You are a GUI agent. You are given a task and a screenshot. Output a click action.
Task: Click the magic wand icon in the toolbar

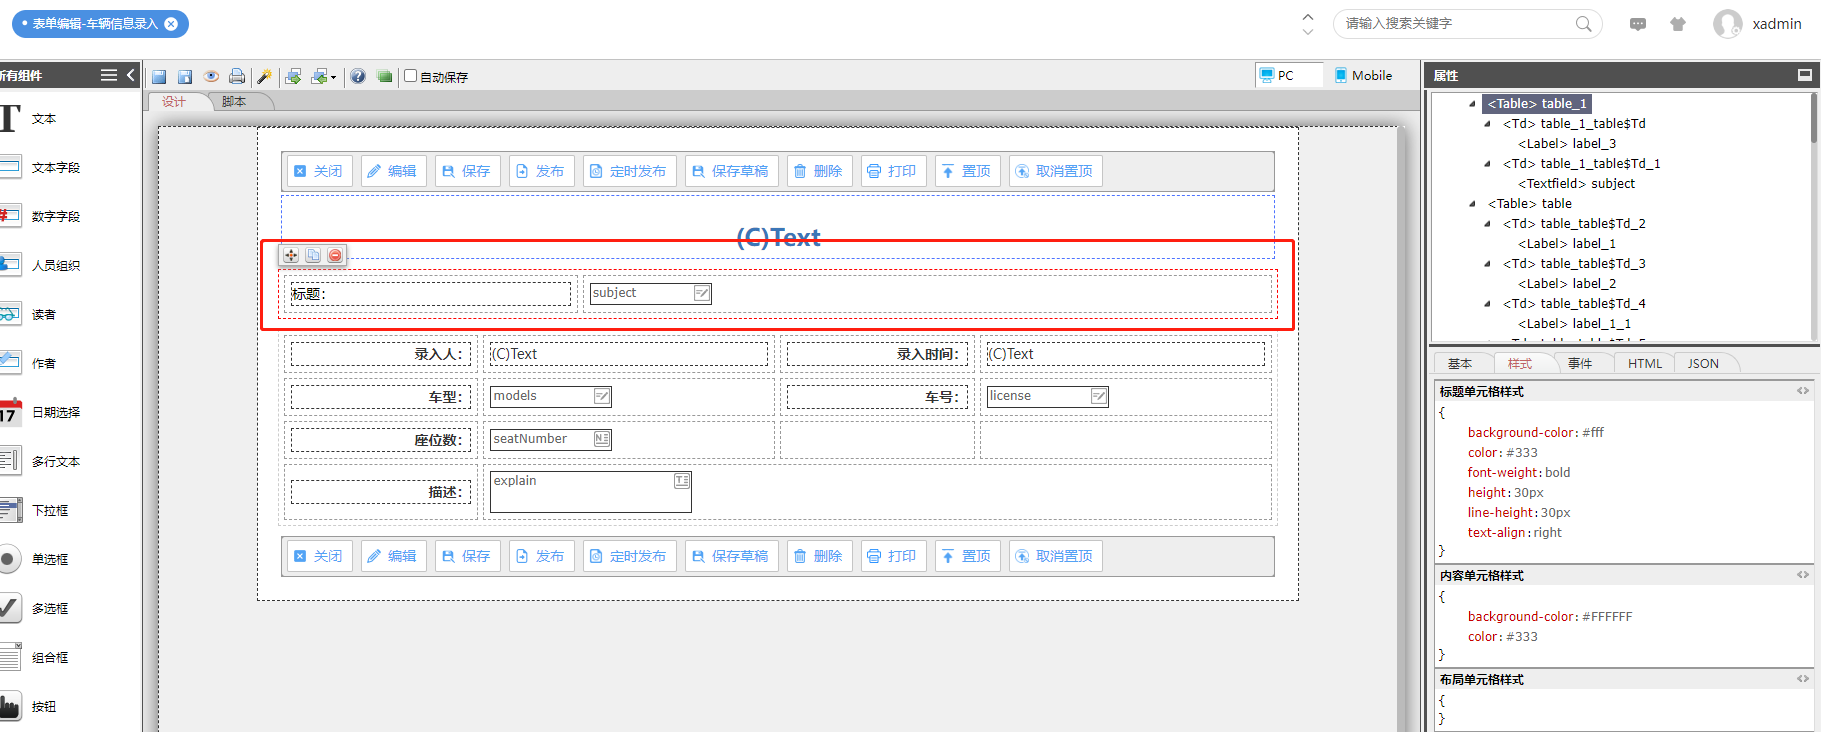click(264, 76)
